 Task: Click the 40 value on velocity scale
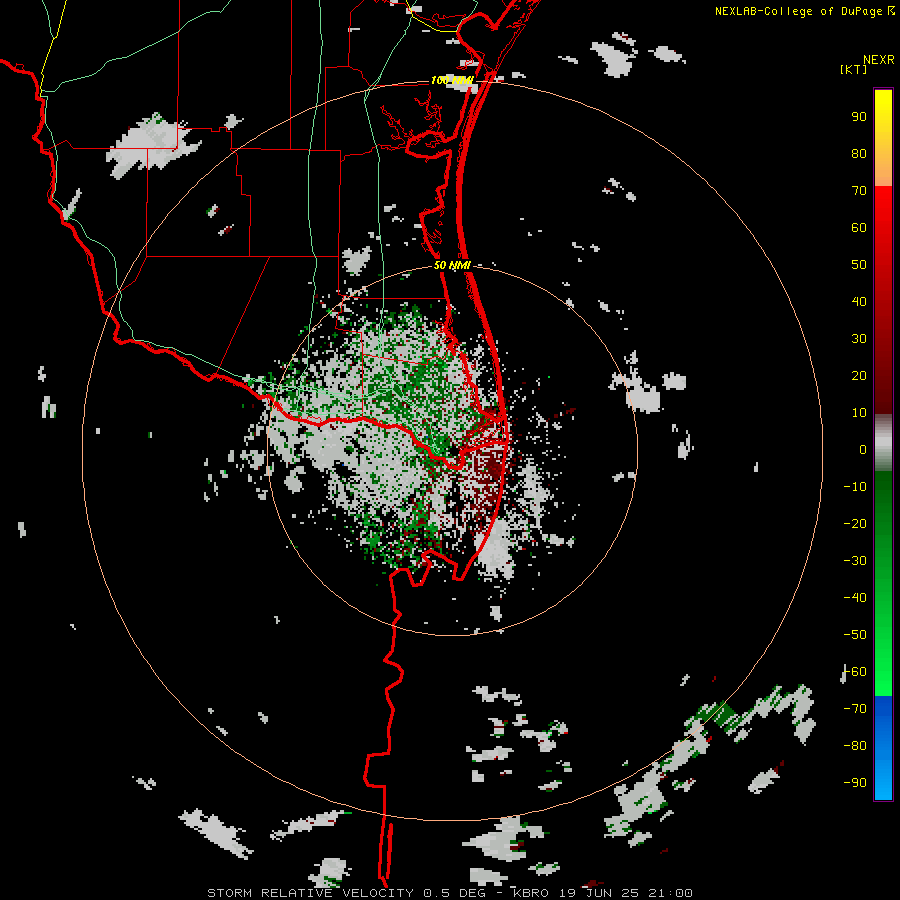click(859, 301)
